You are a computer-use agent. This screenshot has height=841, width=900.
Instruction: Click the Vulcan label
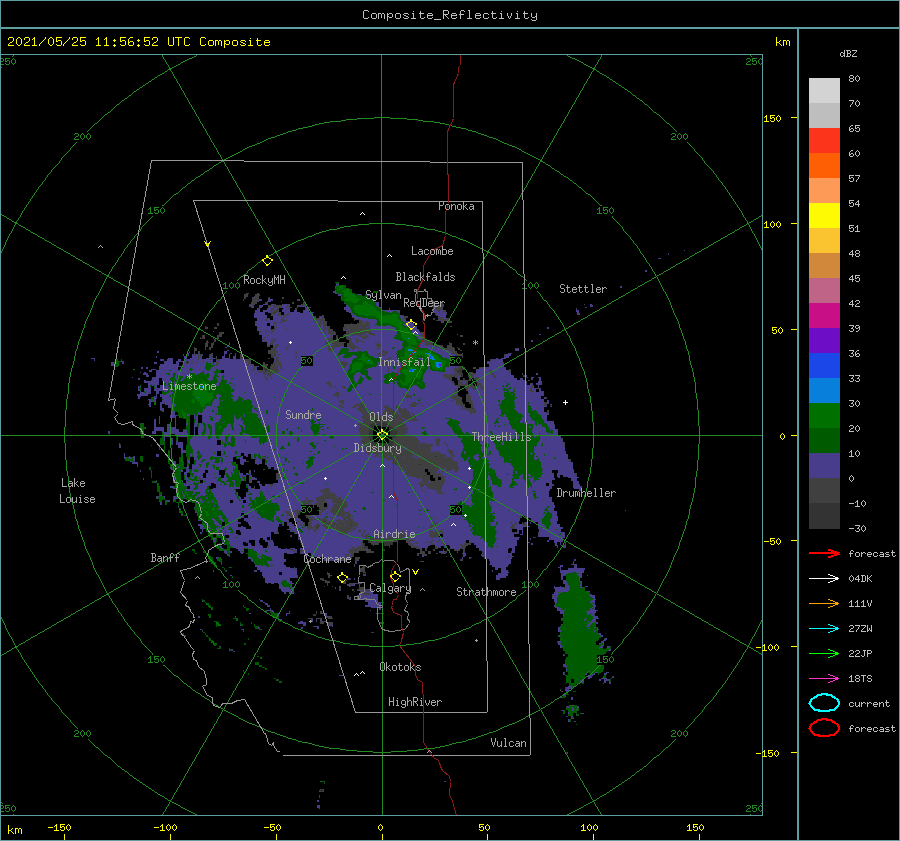pos(508,743)
